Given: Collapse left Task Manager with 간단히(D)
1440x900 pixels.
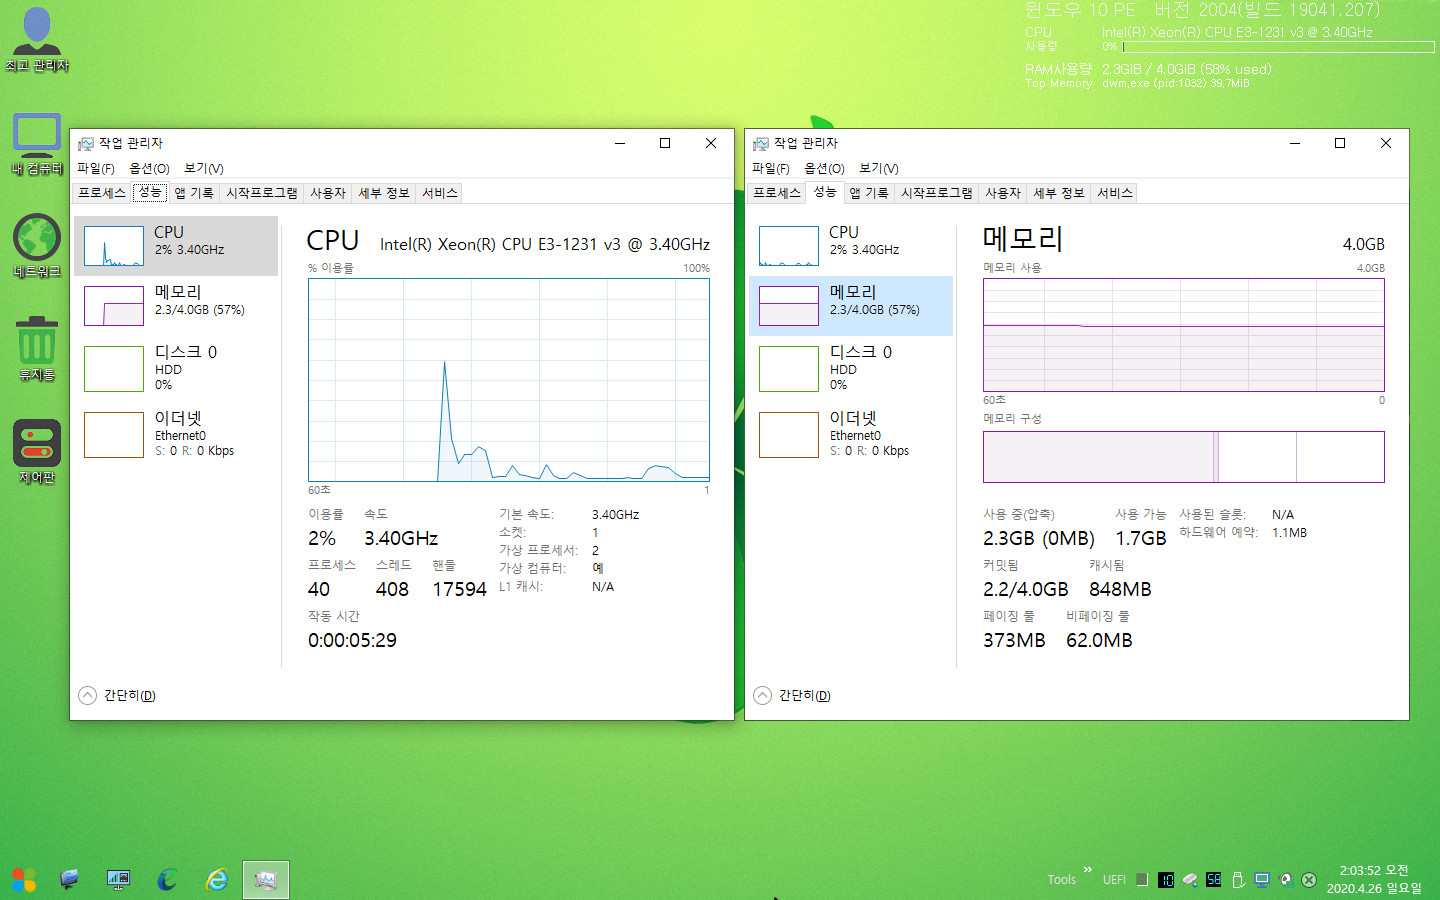Looking at the screenshot, I should pyautogui.click(x=118, y=695).
